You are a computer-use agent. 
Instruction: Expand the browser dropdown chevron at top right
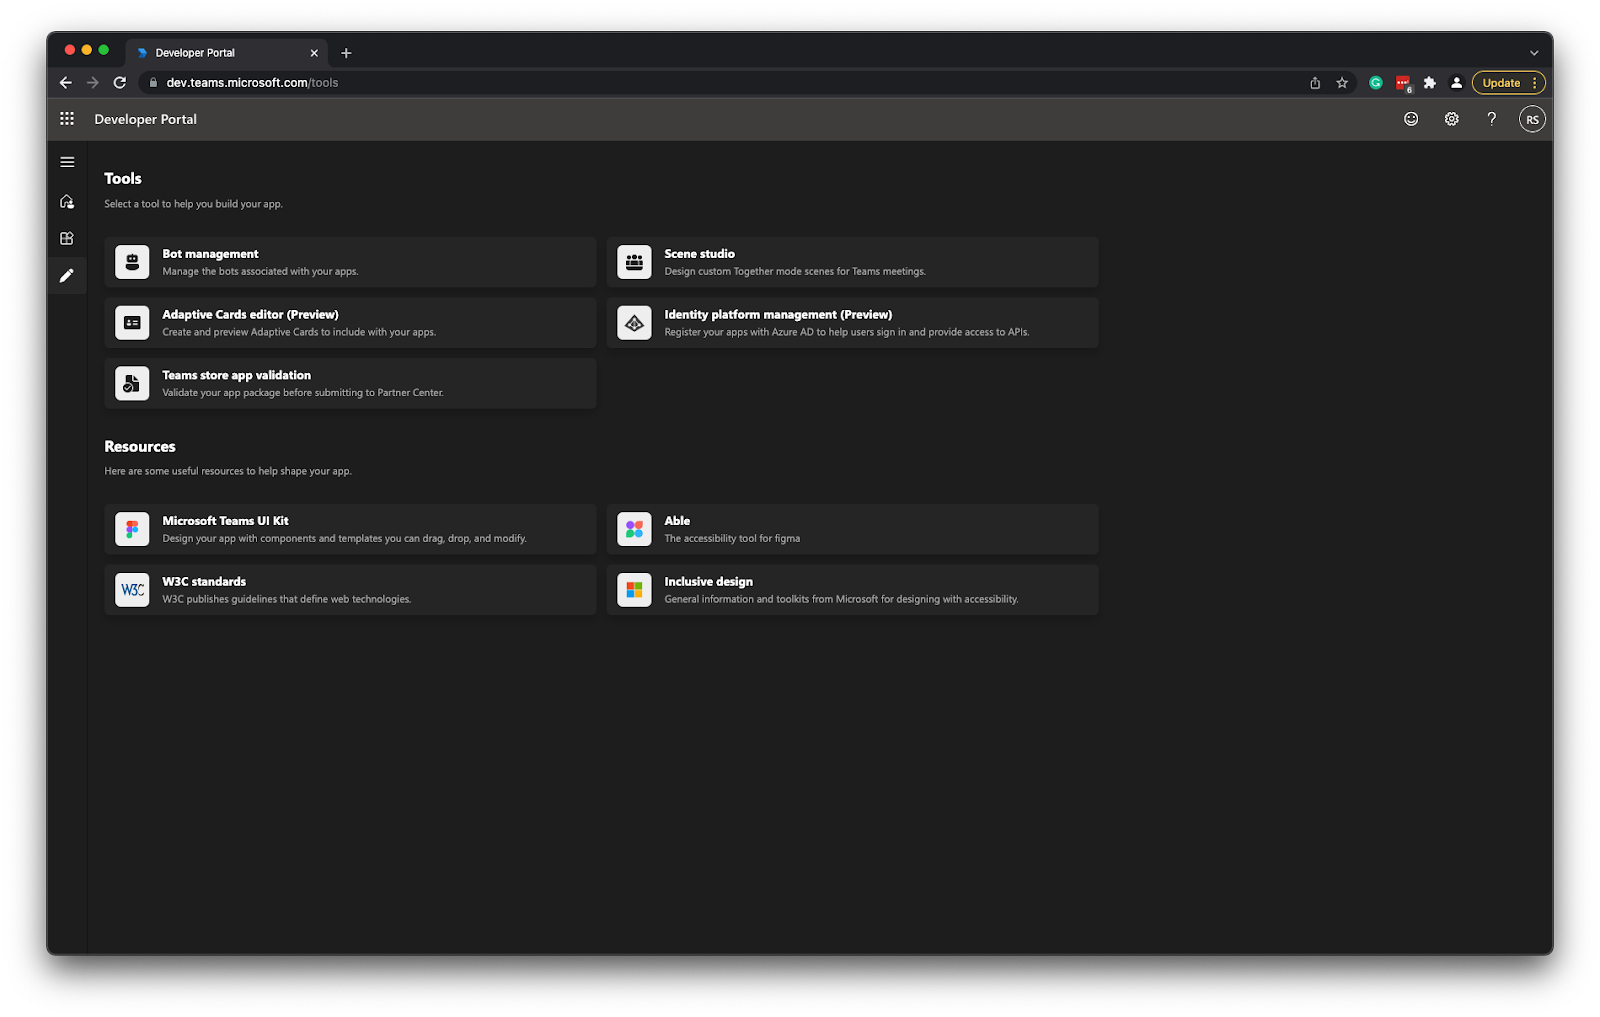point(1536,52)
